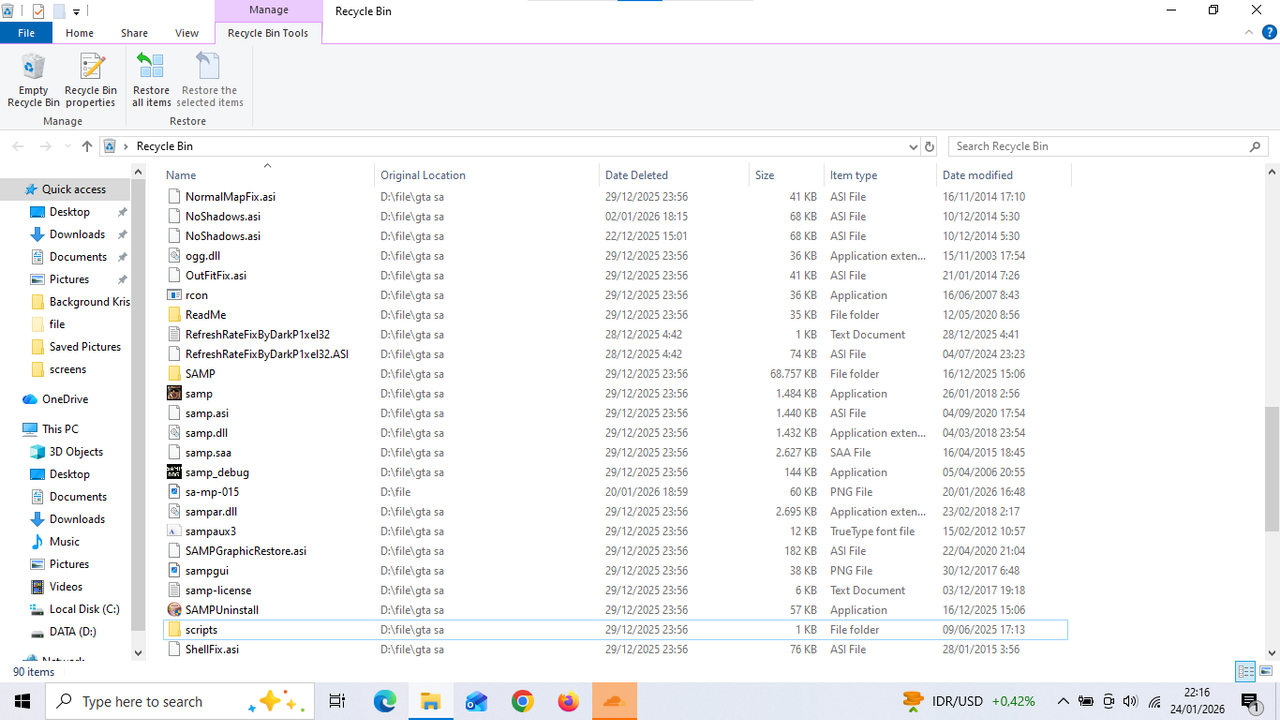Viewport: 1280px width, 720px height.
Task: Open Windows Start menu
Action: coord(22,701)
